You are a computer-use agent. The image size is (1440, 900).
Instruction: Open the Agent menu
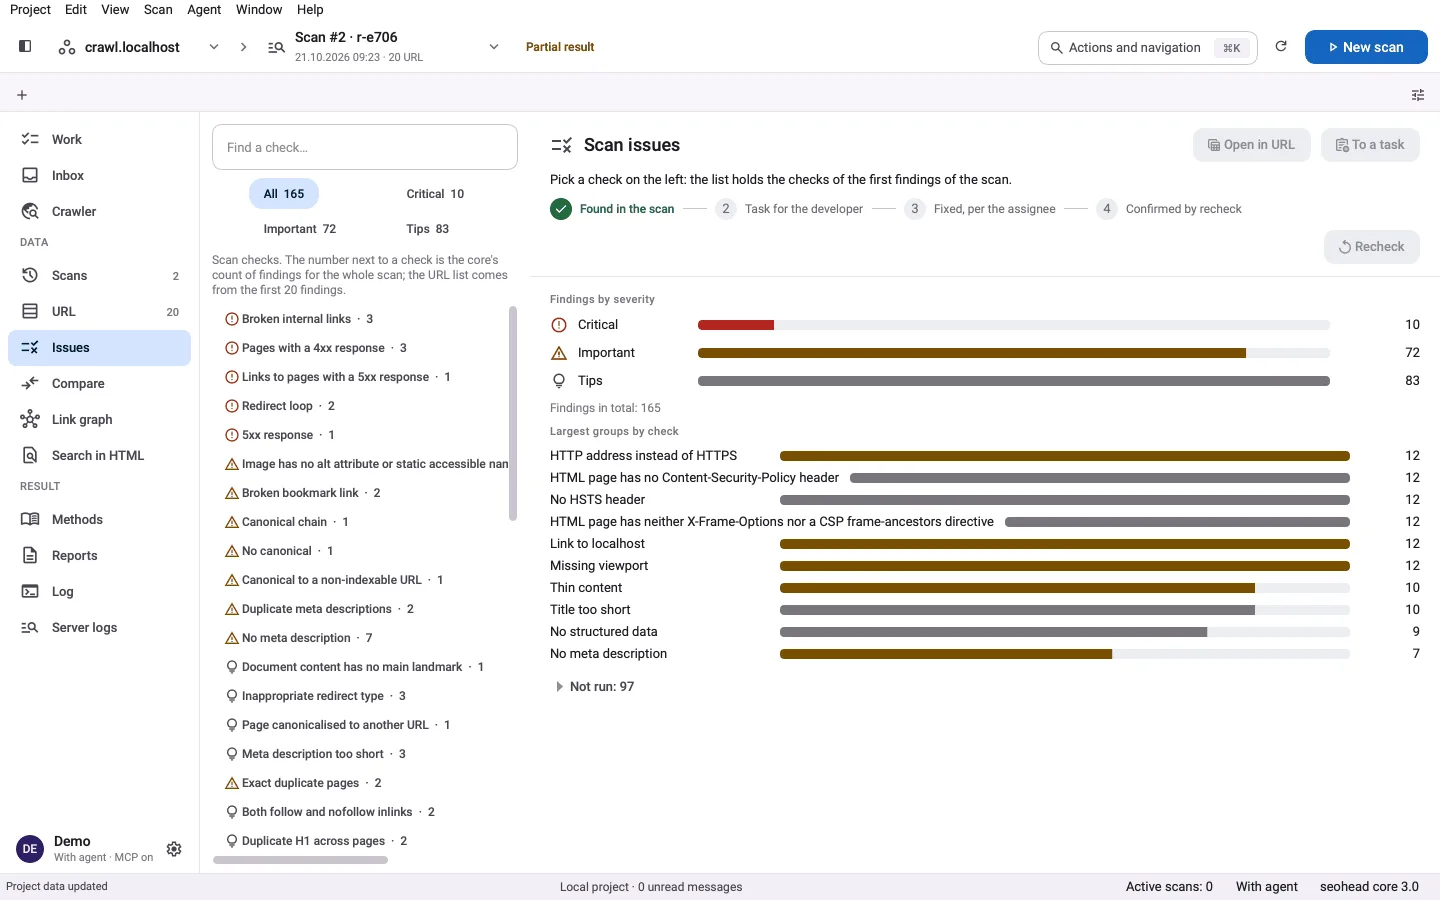204,9
